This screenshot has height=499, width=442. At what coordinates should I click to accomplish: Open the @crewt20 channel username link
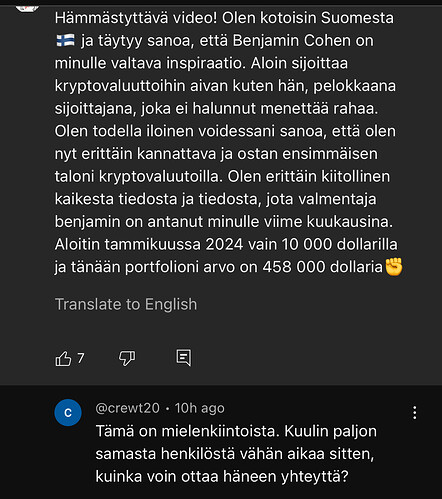[128, 408]
